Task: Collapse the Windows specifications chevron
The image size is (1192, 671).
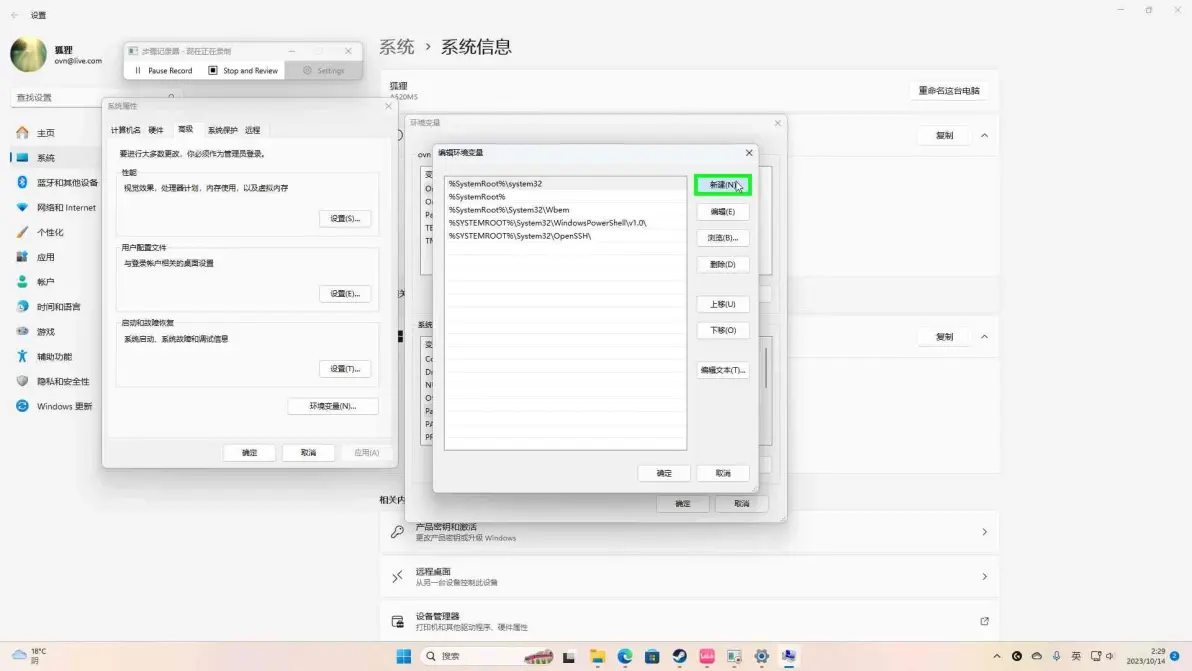Action: point(984,337)
